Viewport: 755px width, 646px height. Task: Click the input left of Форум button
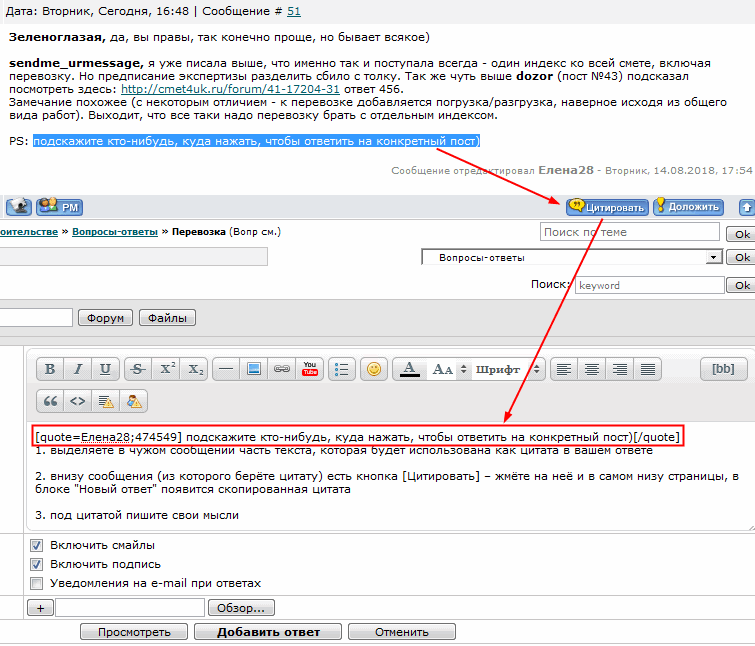36,318
